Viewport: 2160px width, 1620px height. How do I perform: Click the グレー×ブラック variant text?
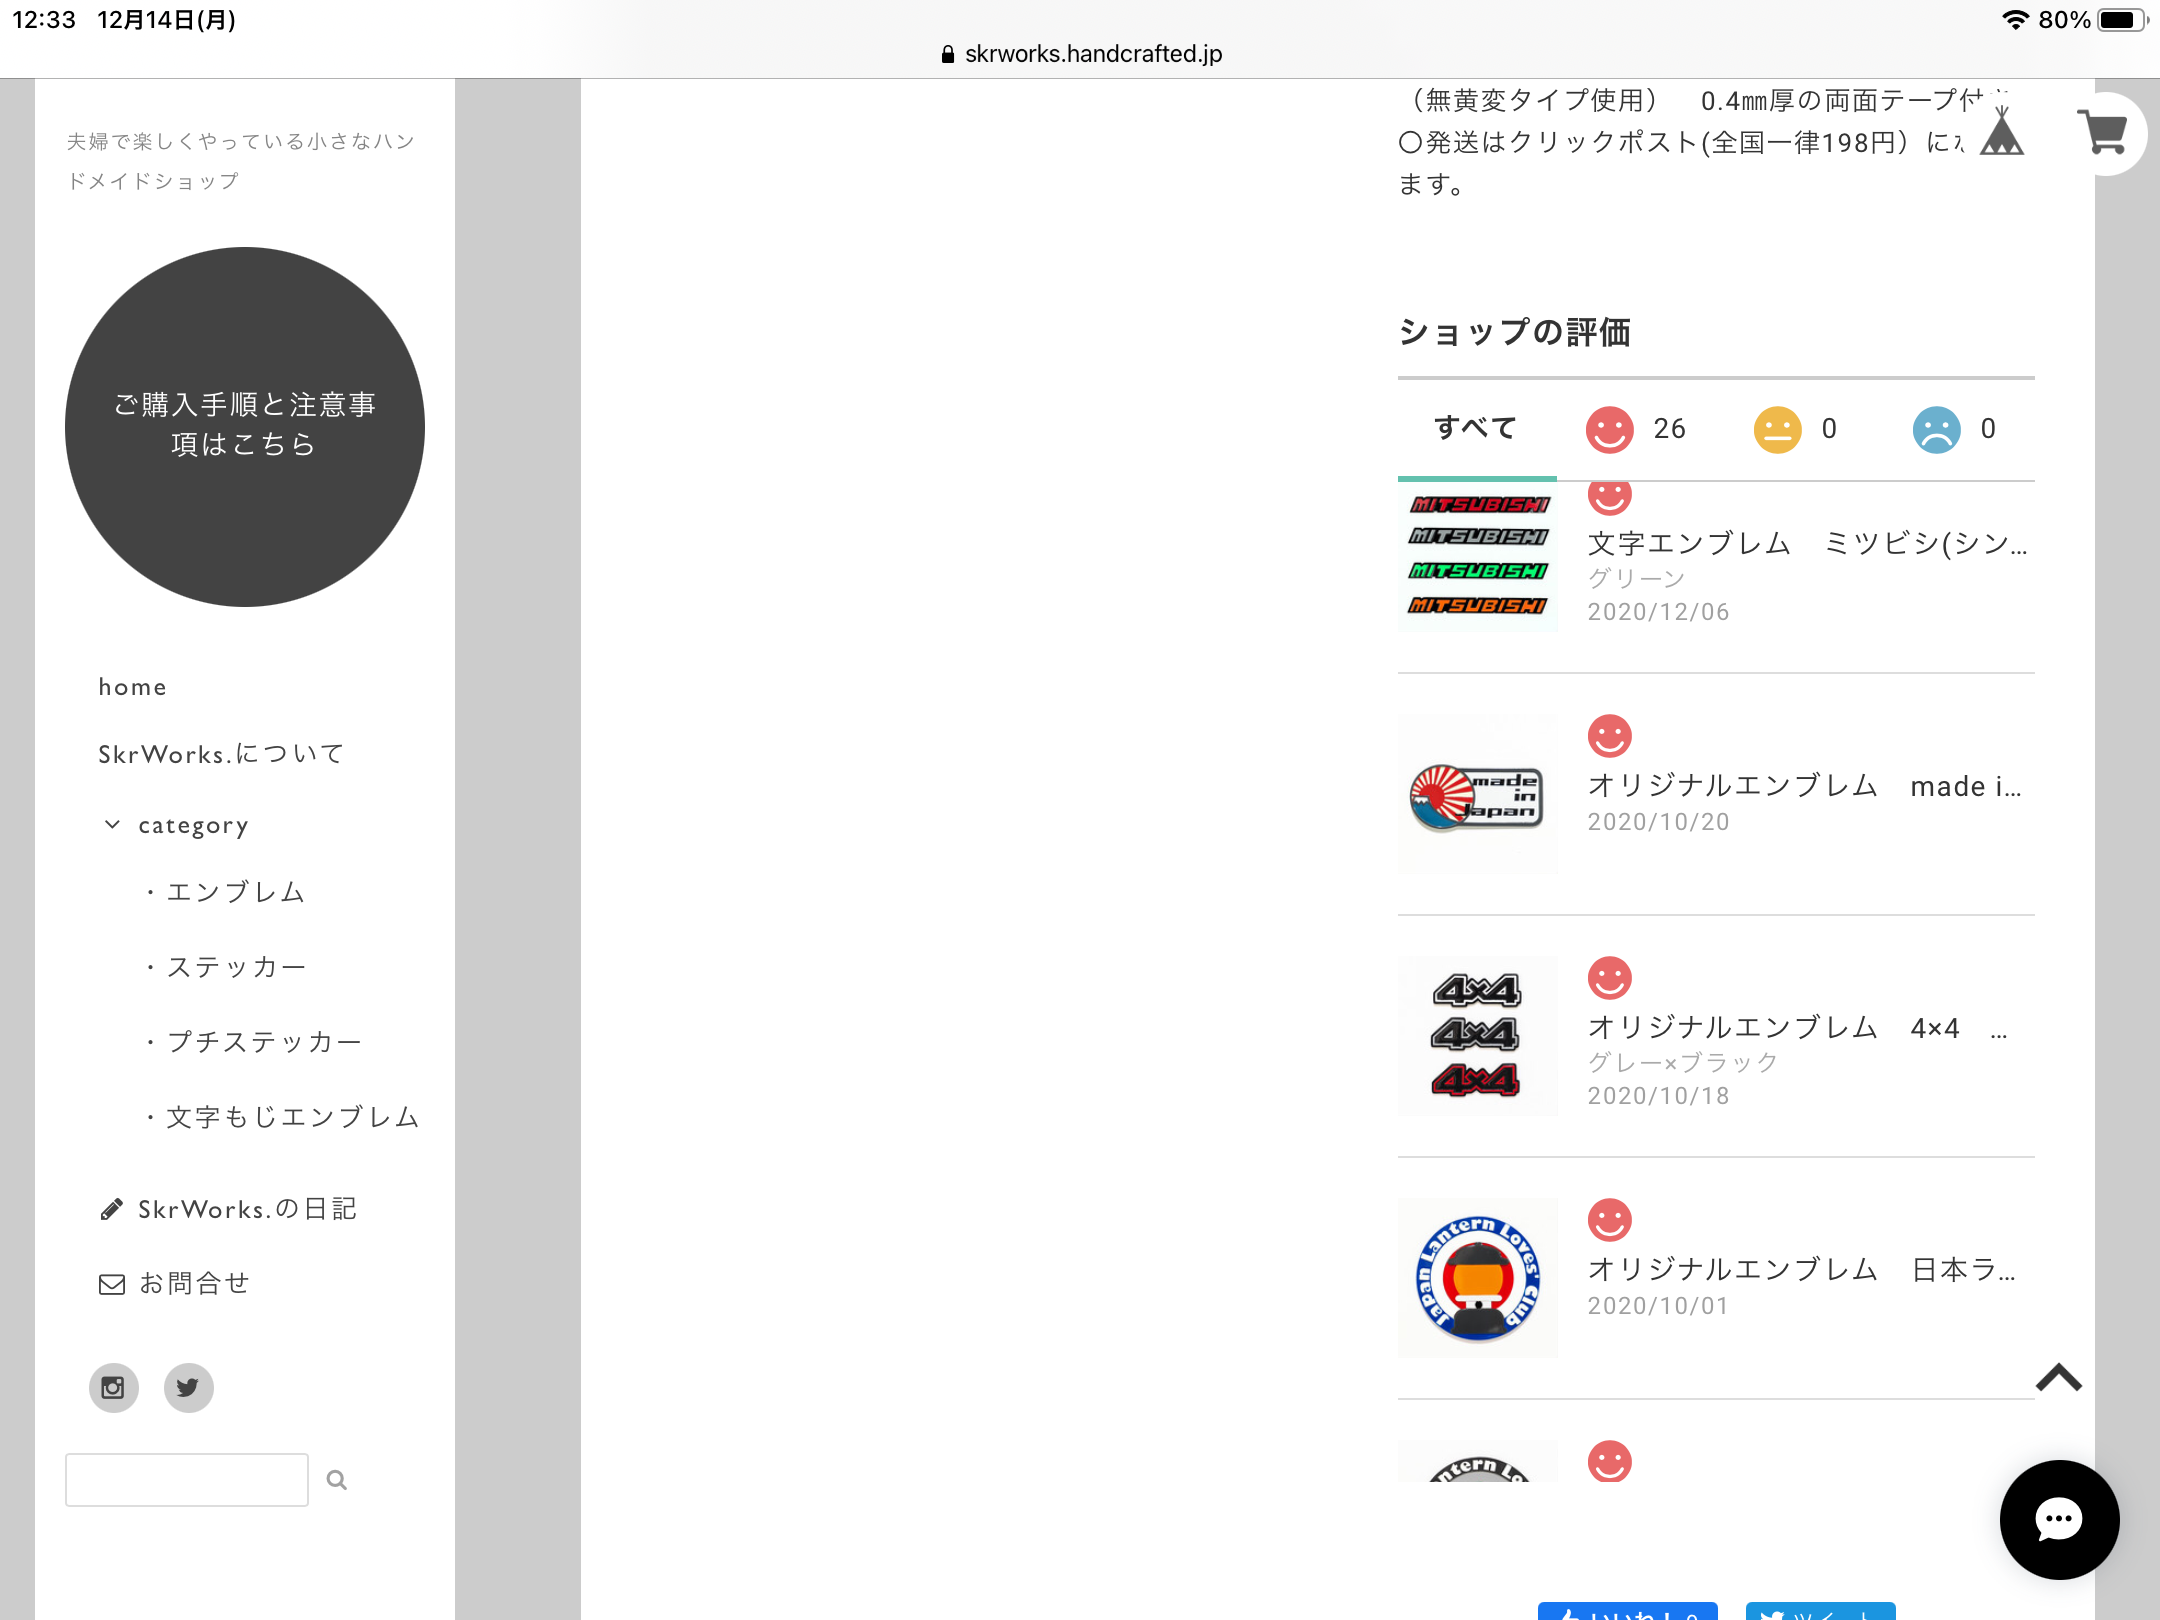pos(1683,1062)
